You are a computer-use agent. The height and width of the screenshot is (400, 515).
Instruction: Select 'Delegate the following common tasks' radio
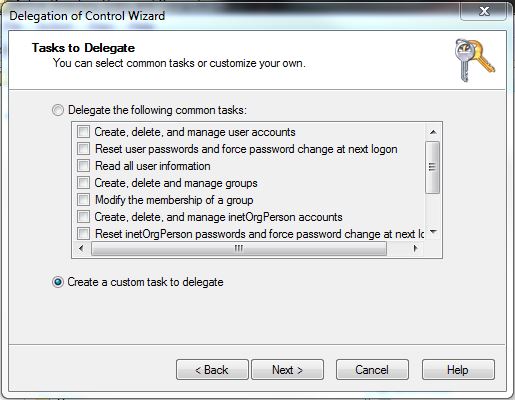point(58,110)
